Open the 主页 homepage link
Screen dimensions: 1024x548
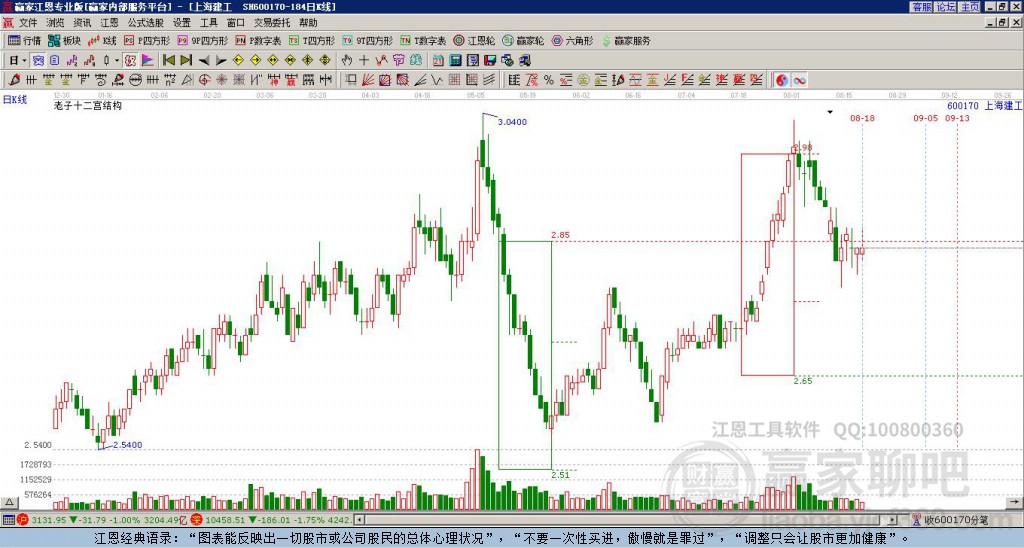tap(970, 7)
